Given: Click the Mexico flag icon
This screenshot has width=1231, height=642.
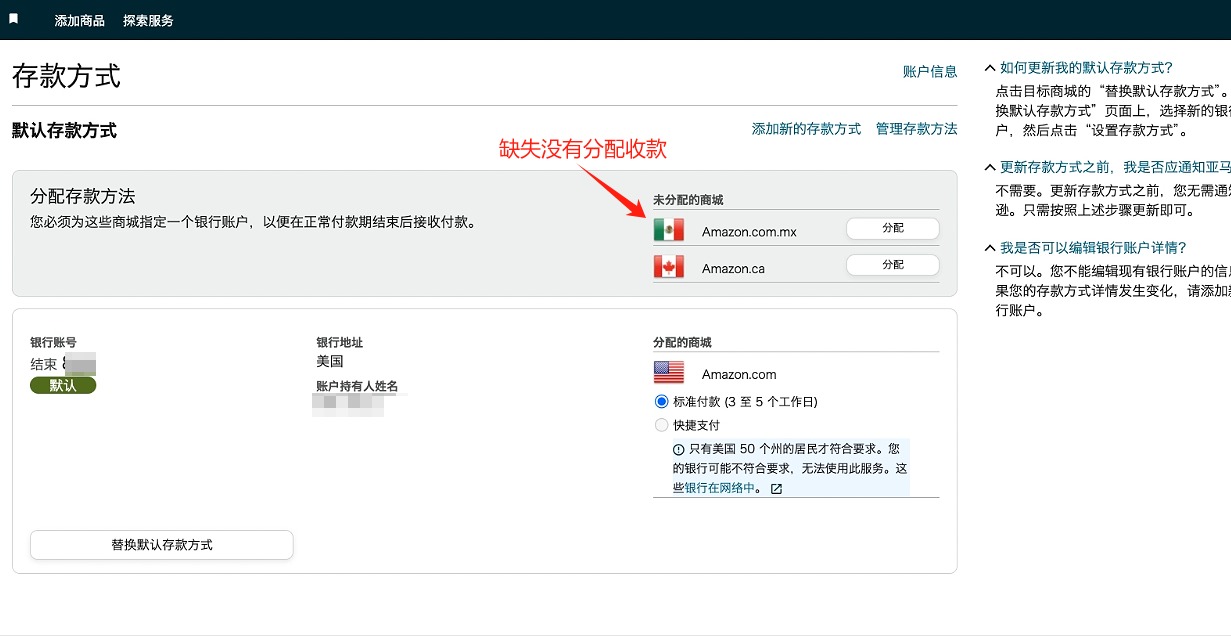Looking at the screenshot, I should point(669,230).
